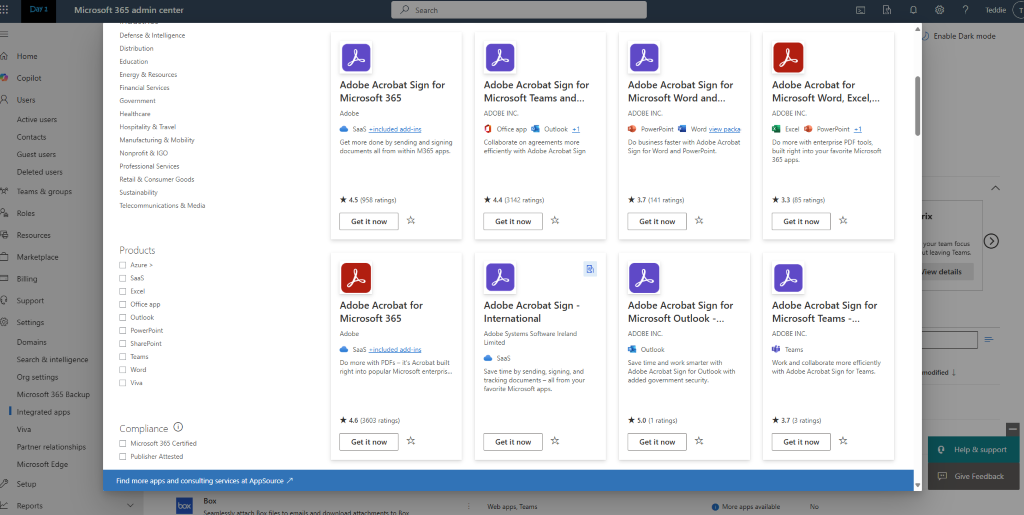Favorite the Adobe Acrobat for Microsoft 365 app

pos(411,441)
